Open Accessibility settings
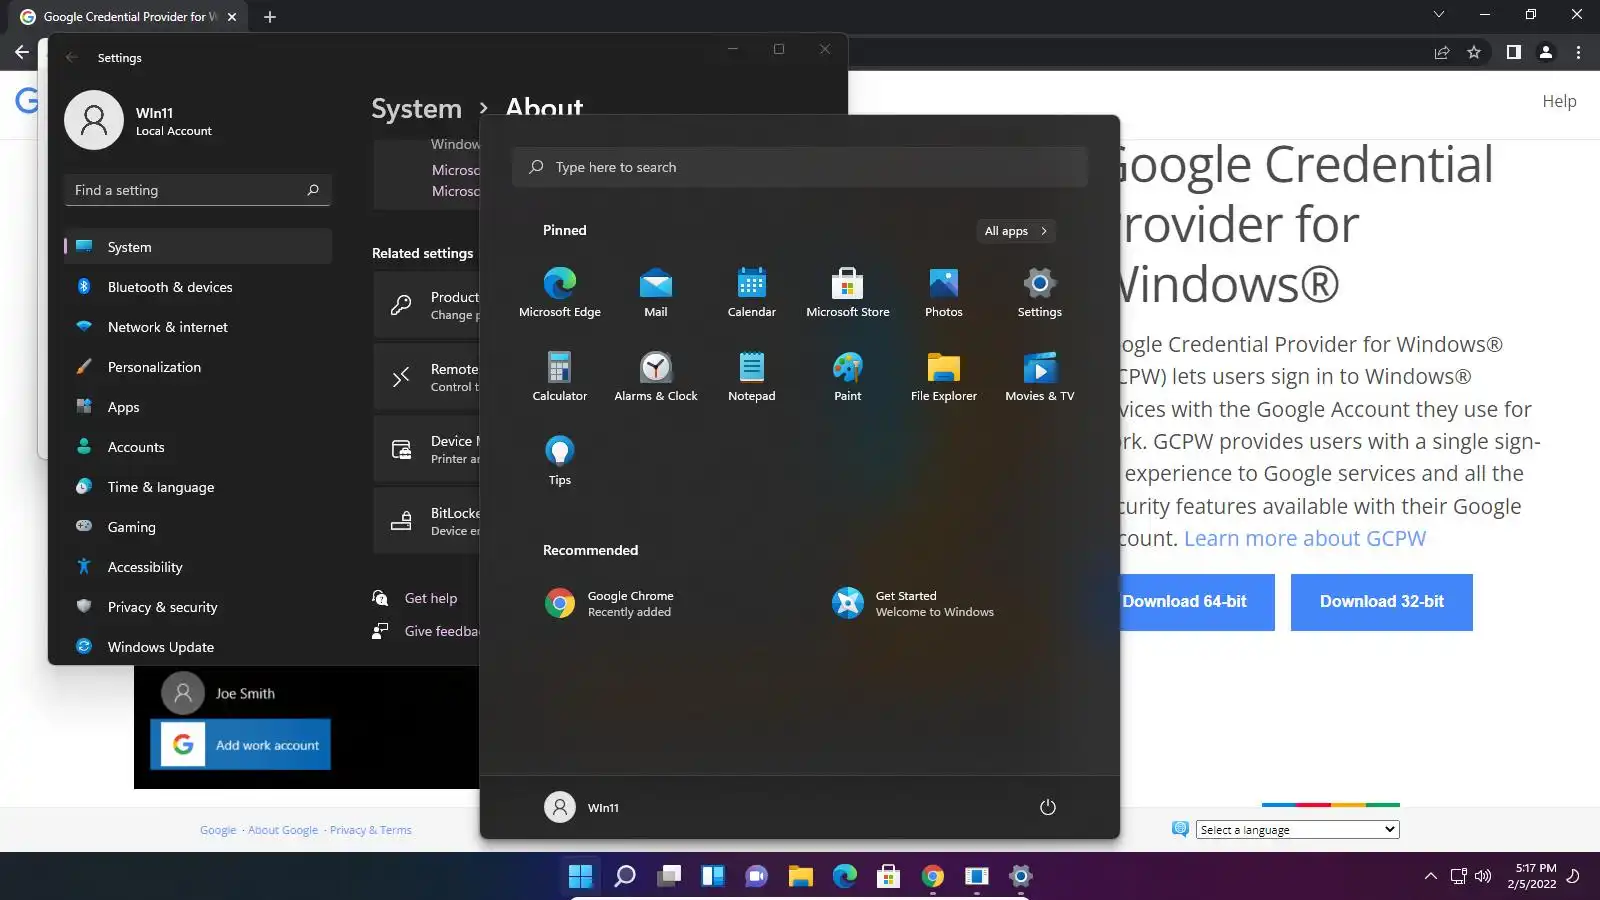Image resolution: width=1600 pixels, height=900 pixels. [198, 567]
